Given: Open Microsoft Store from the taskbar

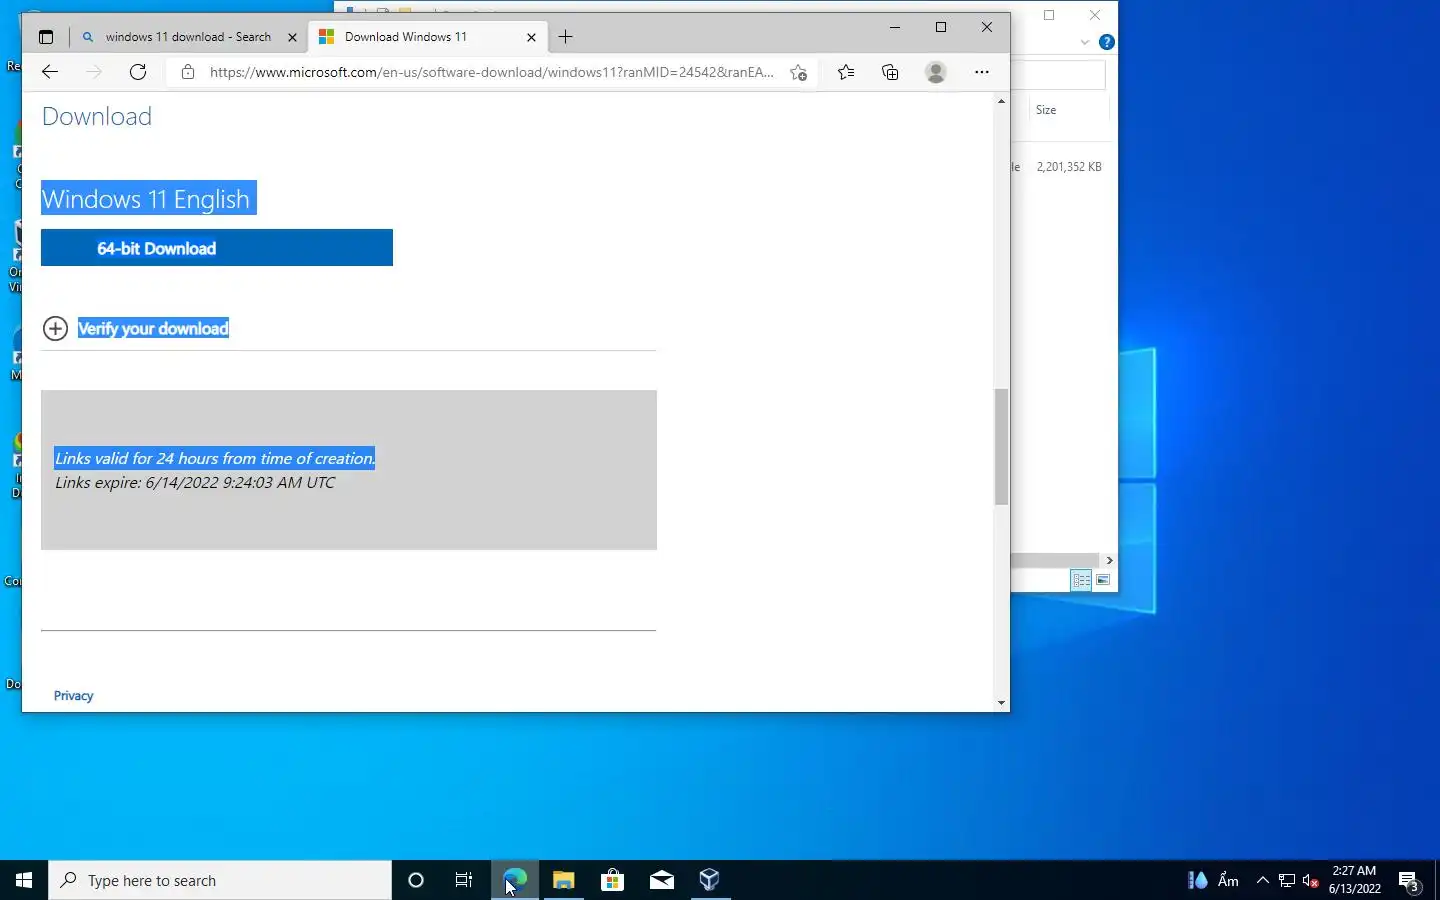Looking at the screenshot, I should (612, 880).
